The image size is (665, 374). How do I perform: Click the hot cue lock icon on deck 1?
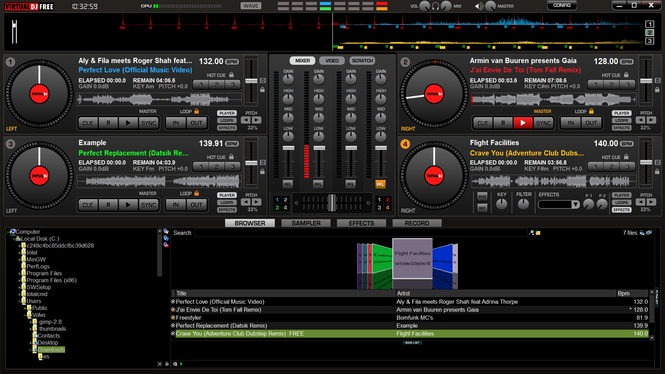[232, 75]
